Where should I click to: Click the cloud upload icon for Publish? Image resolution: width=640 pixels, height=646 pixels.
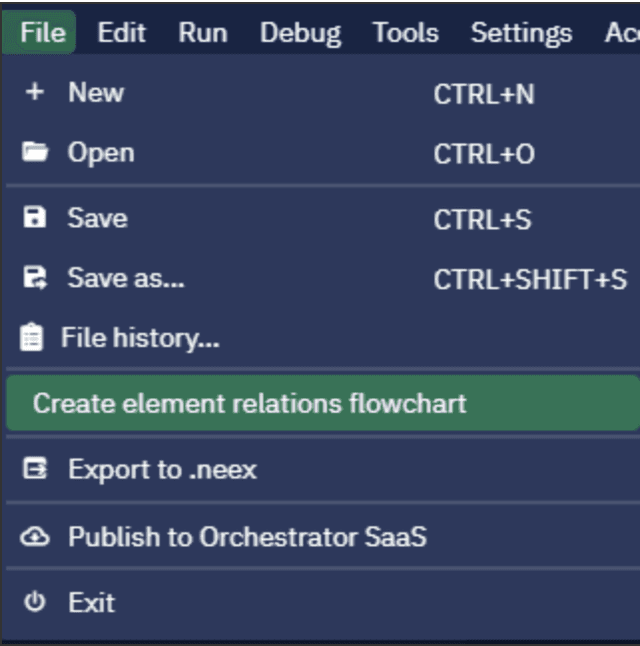coord(35,536)
